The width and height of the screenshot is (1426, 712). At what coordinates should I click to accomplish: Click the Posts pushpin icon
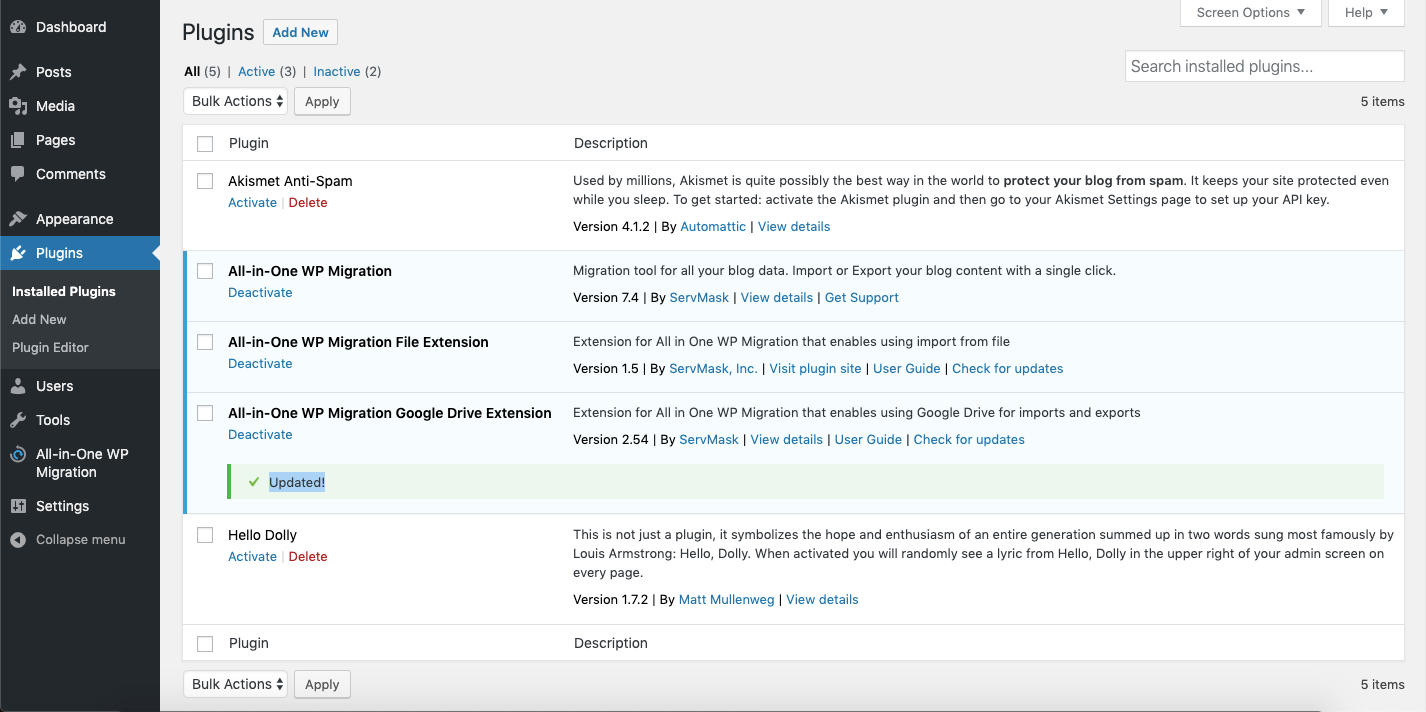(x=18, y=72)
